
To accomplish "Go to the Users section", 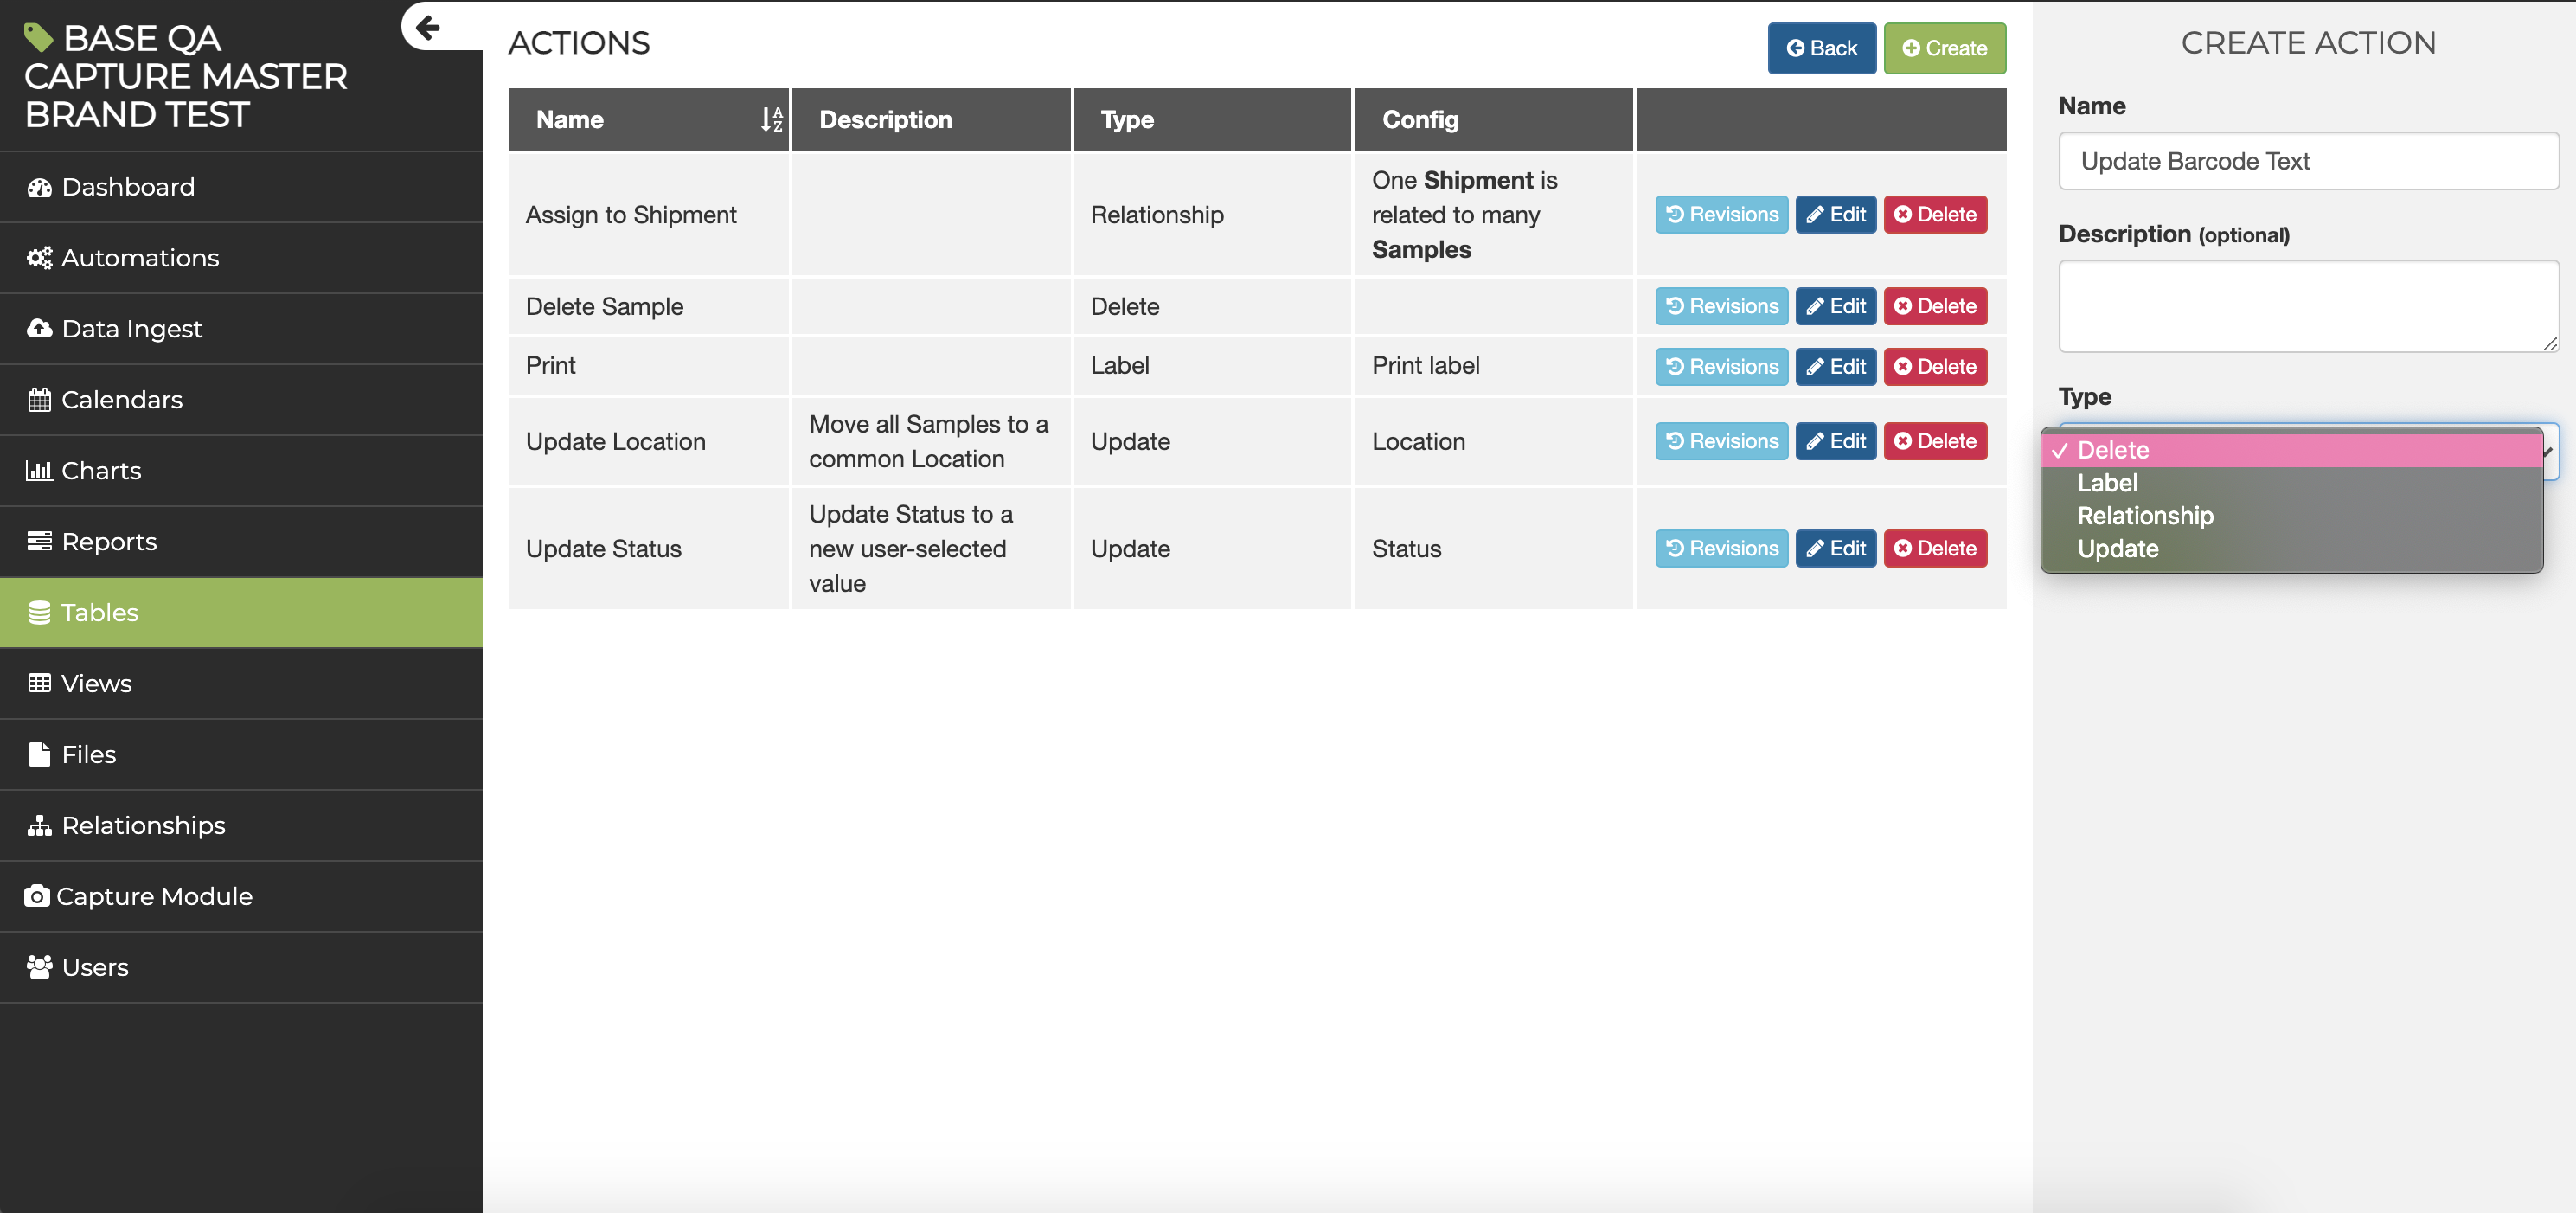I will click(x=95, y=967).
